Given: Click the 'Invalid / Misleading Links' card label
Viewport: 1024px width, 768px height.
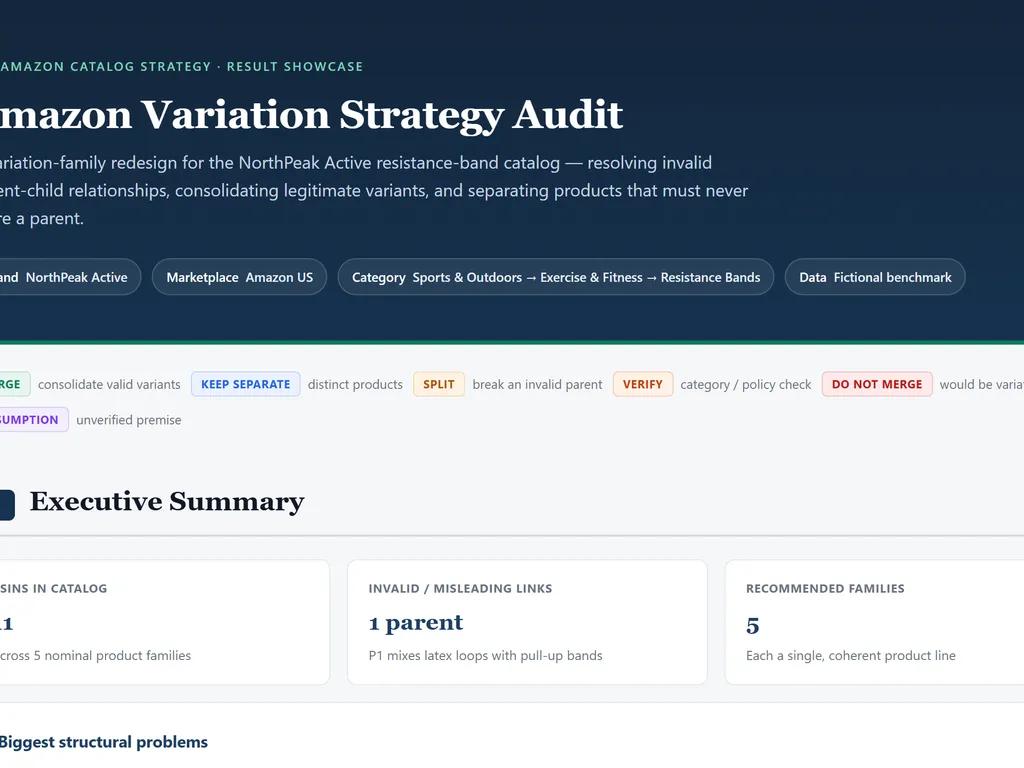Looking at the screenshot, I should (x=460, y=588).
